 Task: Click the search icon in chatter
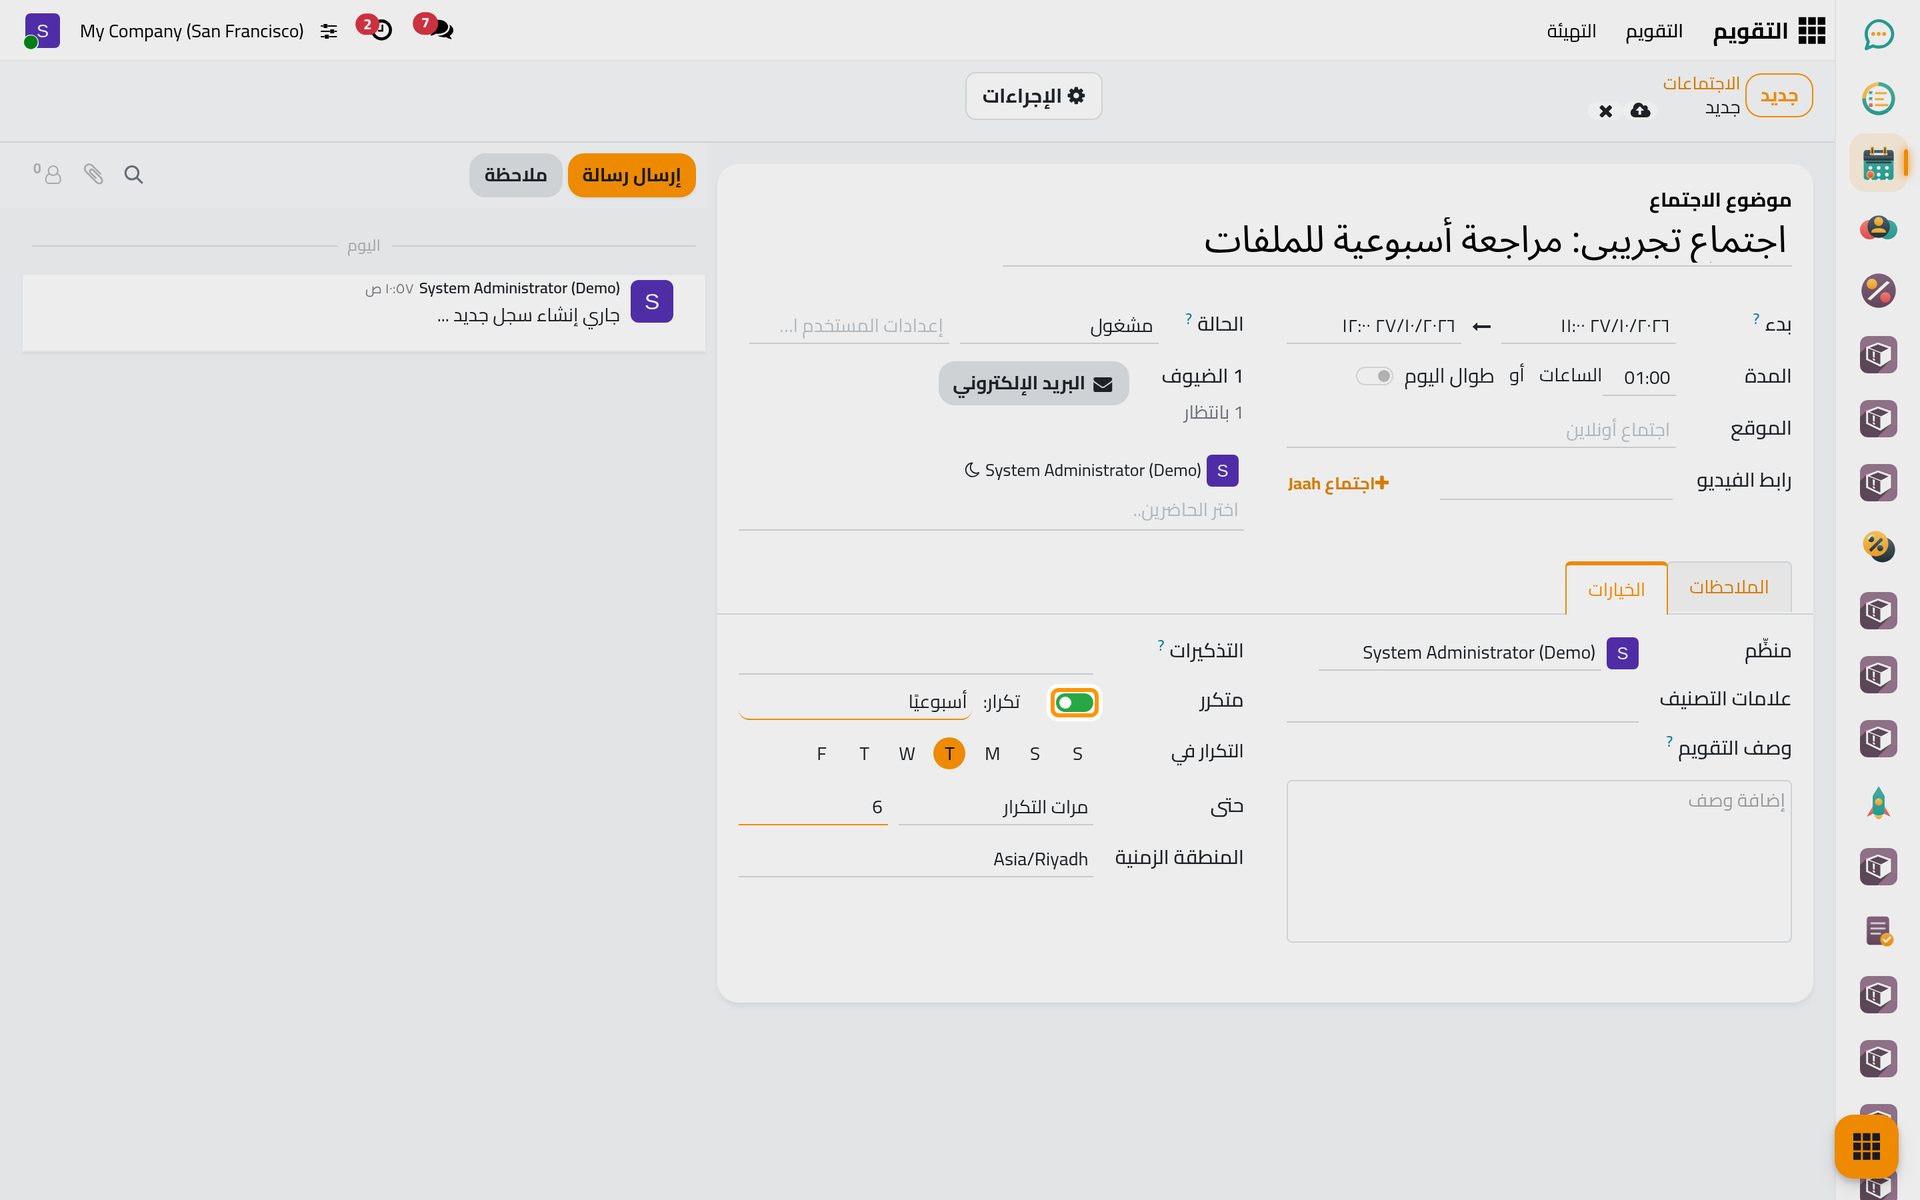[x=133, y=175]
